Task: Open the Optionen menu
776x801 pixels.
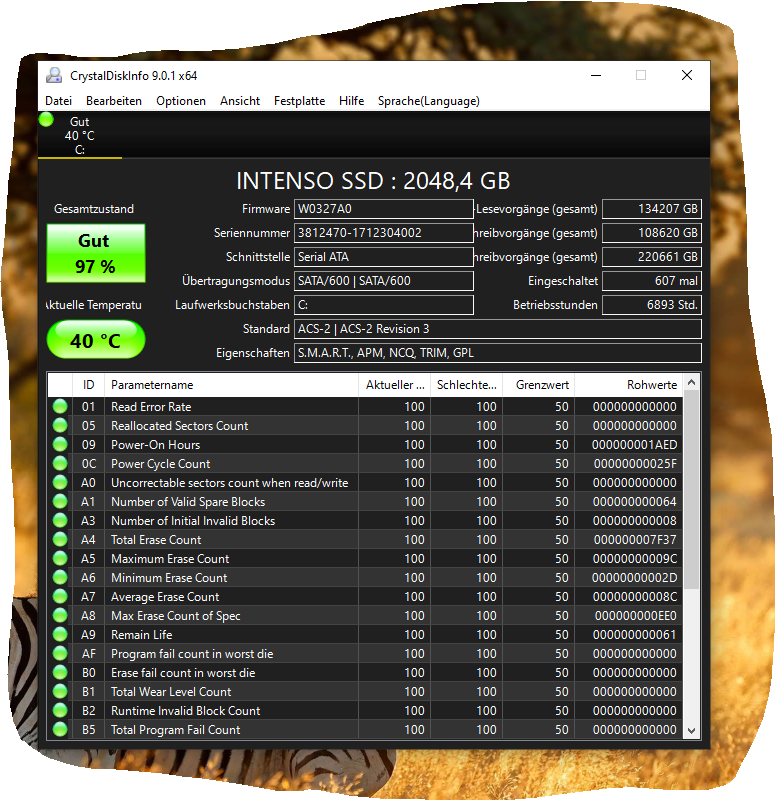Action: [181, 101]
